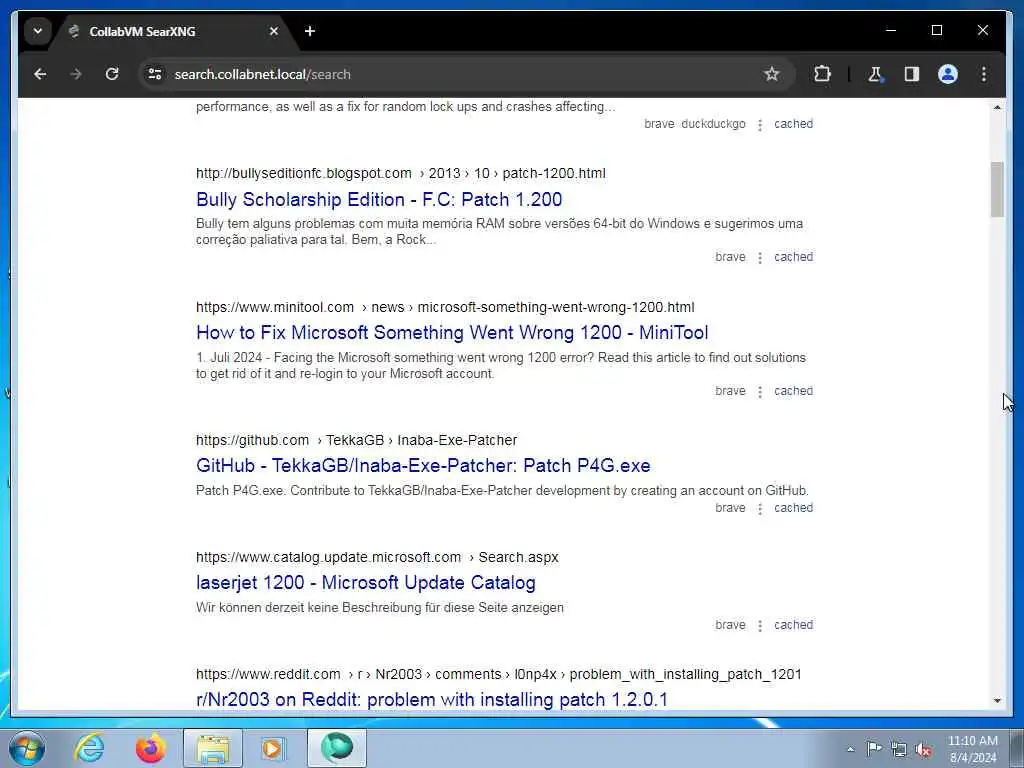Click the scrollbar up arrow
The width and height of the screenshot is (1024, 768).
pos(997,107)
